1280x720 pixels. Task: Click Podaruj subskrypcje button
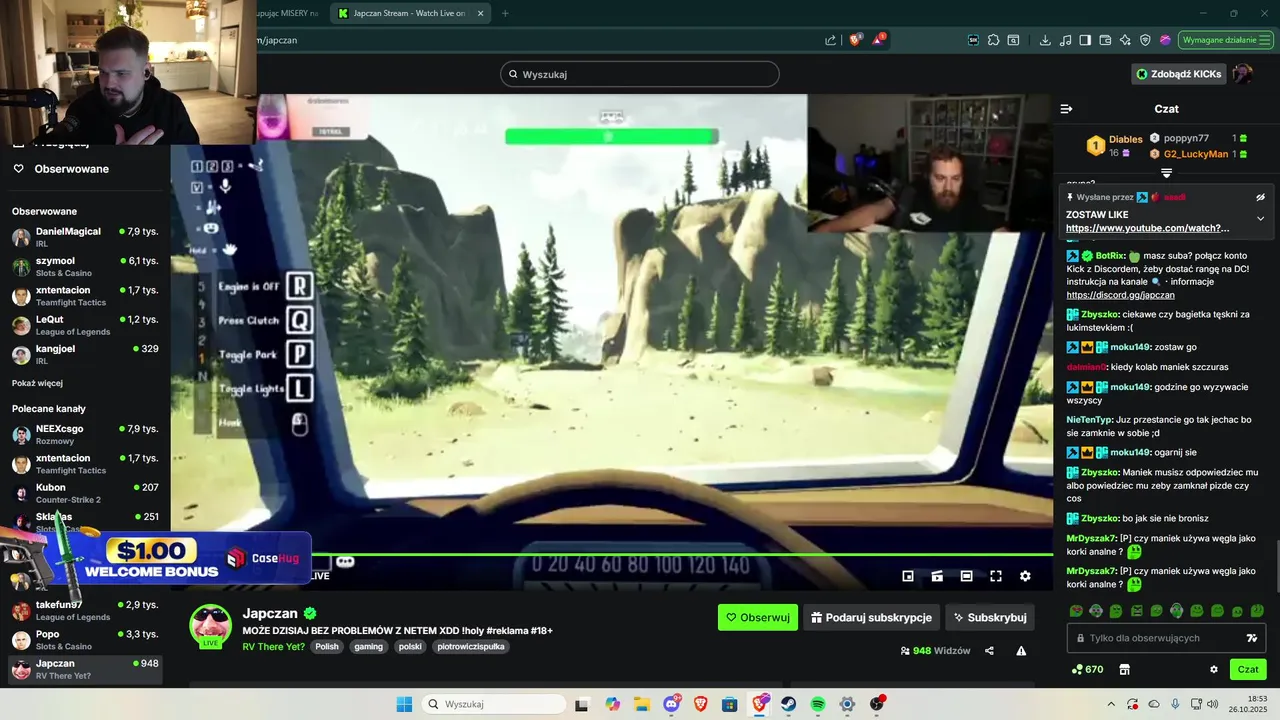tap(872, 617)
